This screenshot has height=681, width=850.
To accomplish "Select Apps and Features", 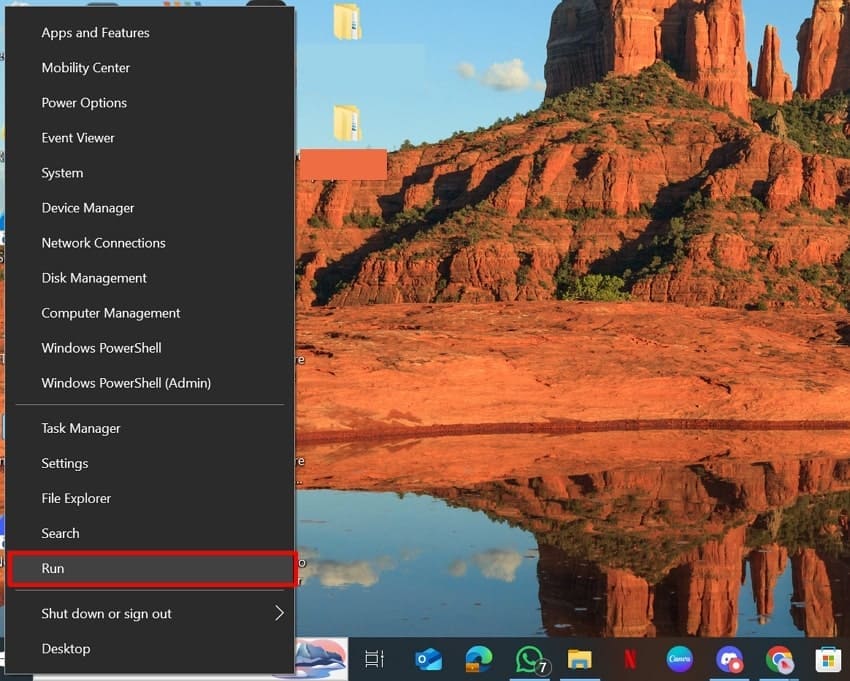I will pos(95,33).
